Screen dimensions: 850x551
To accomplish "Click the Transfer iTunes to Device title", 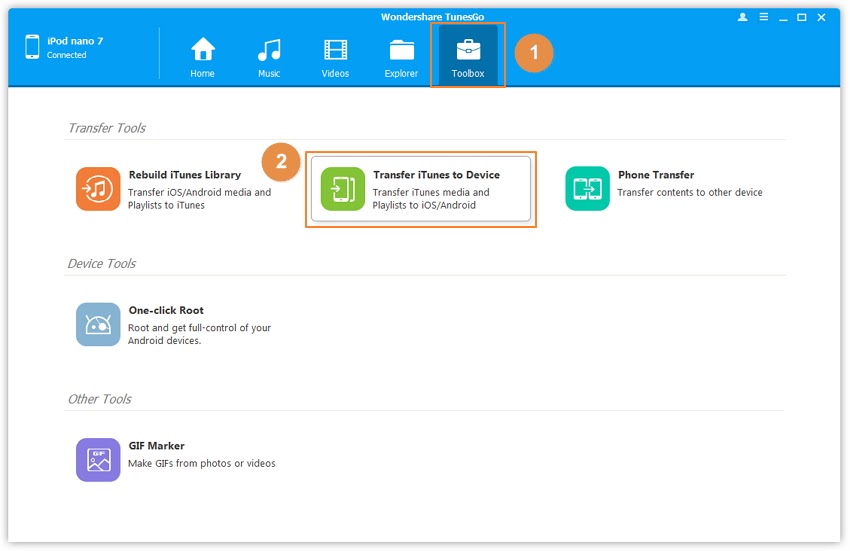I will coord(436,175).
